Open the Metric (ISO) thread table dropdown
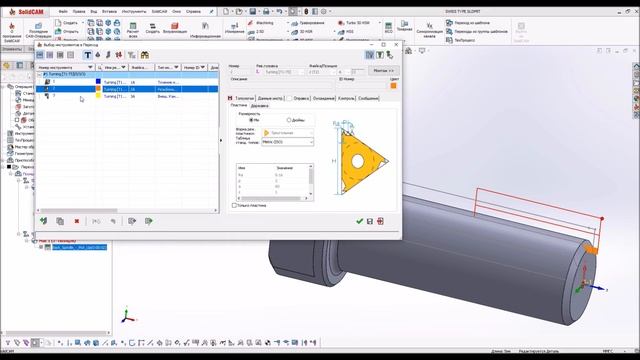Image resolution: width=640 pixels, height=360 pixels. click(x=287, y=142)
